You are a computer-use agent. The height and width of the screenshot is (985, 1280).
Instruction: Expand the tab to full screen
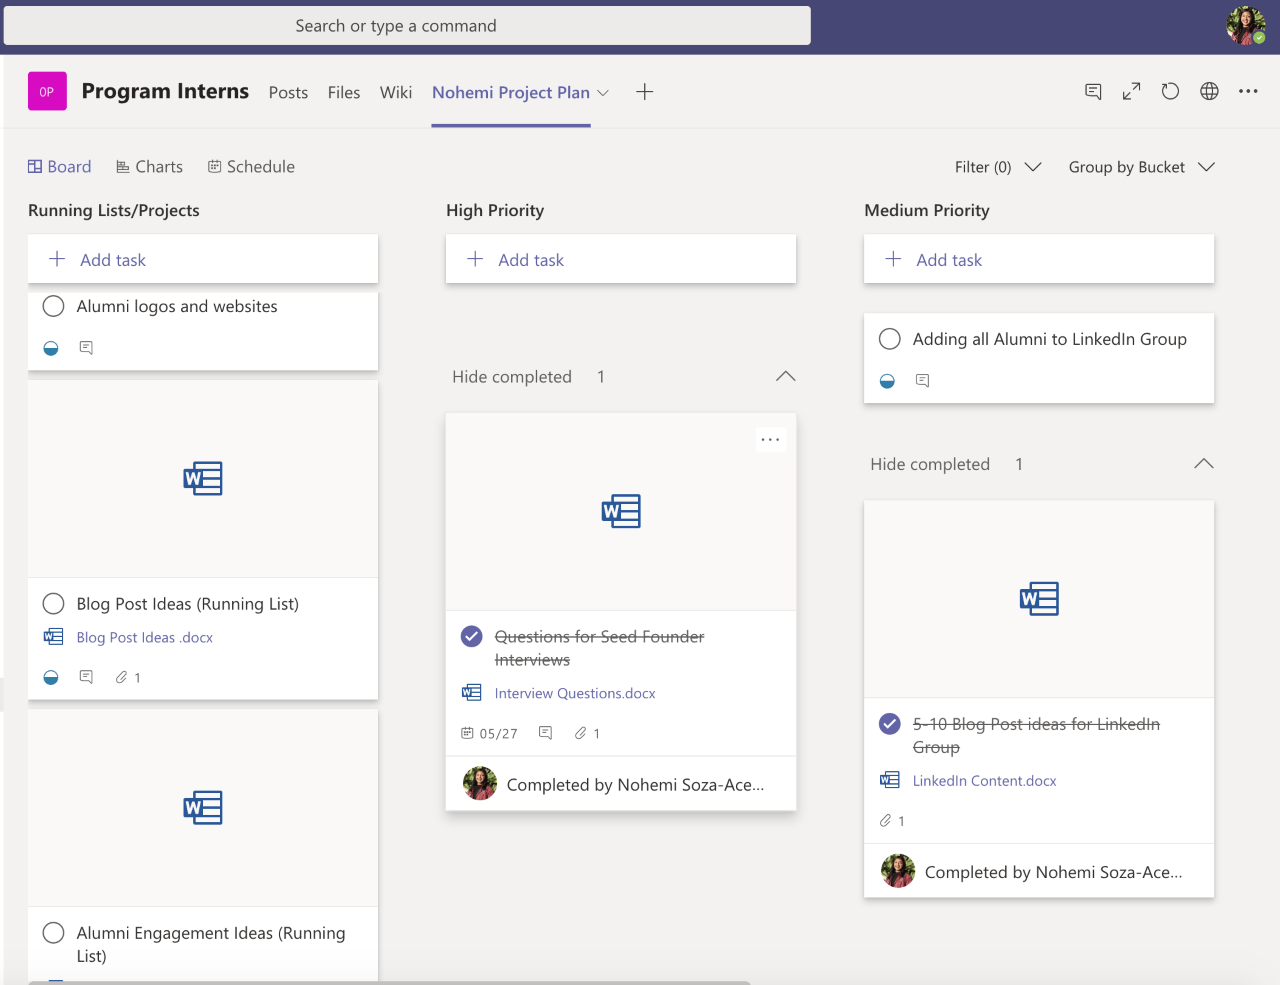coord(1131,92)
